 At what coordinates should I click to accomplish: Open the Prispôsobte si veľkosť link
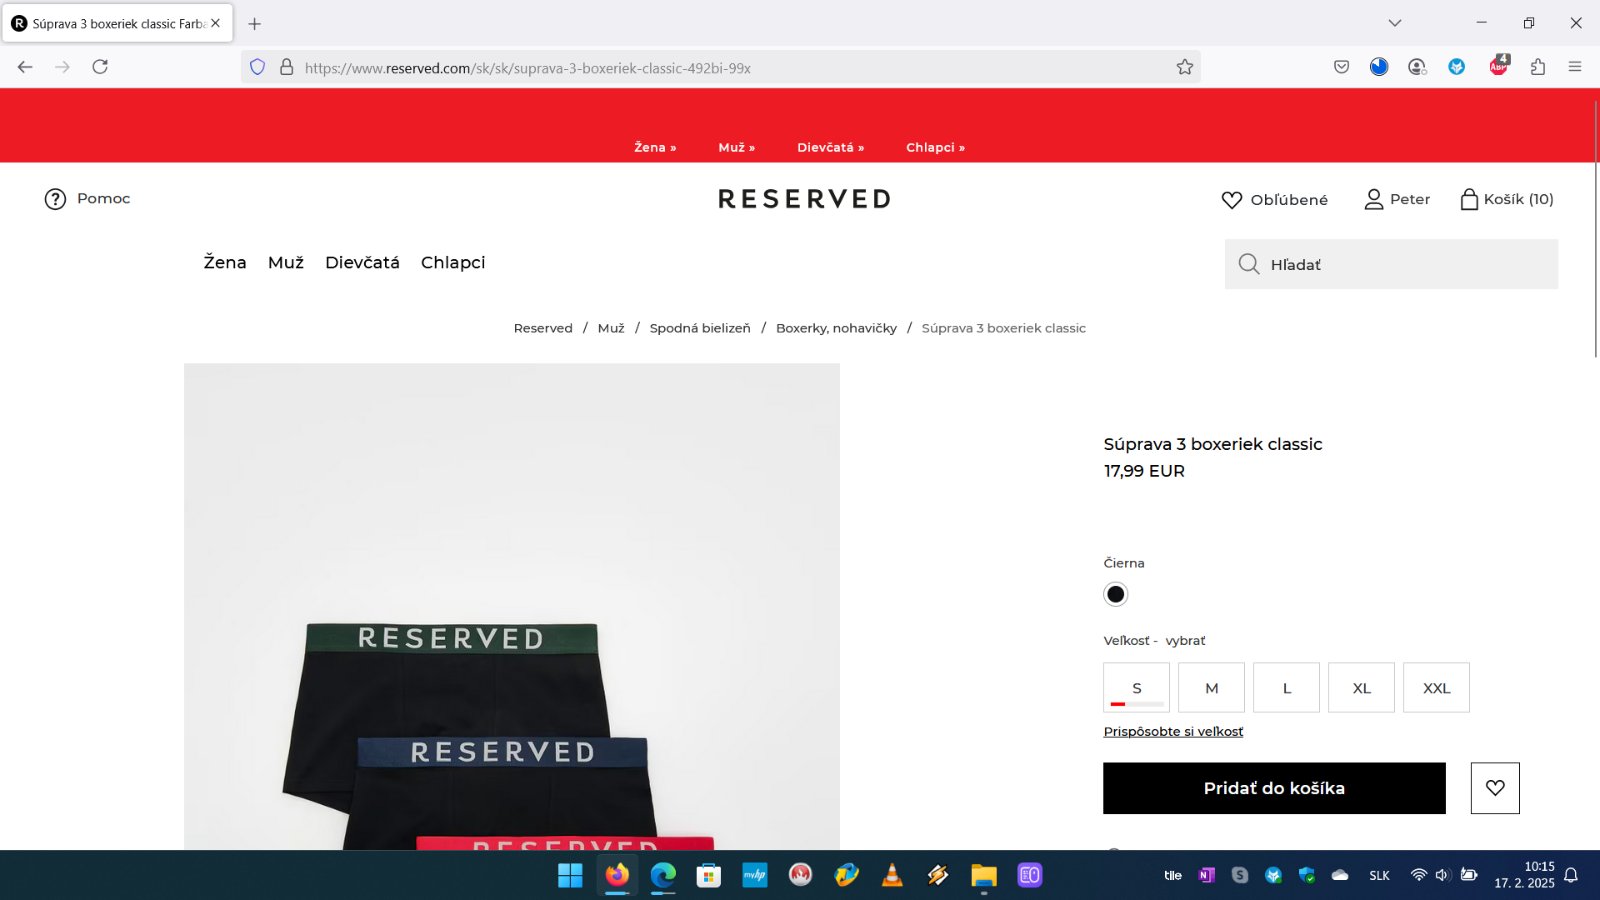(1173, 732)
